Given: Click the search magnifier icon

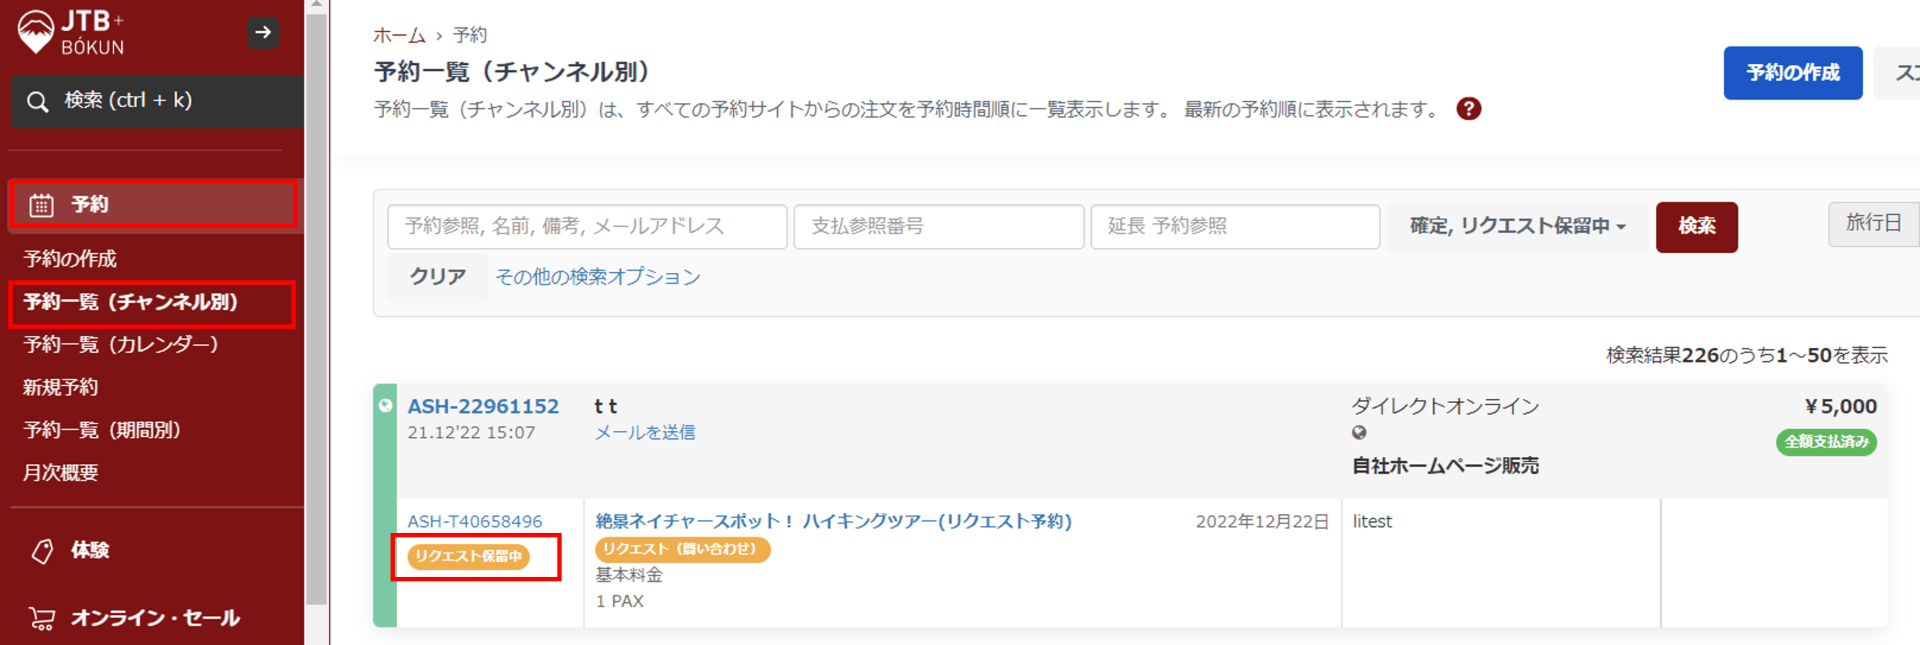Looking at the screenshot, I should pyautogui.click(x=38, y=102).
